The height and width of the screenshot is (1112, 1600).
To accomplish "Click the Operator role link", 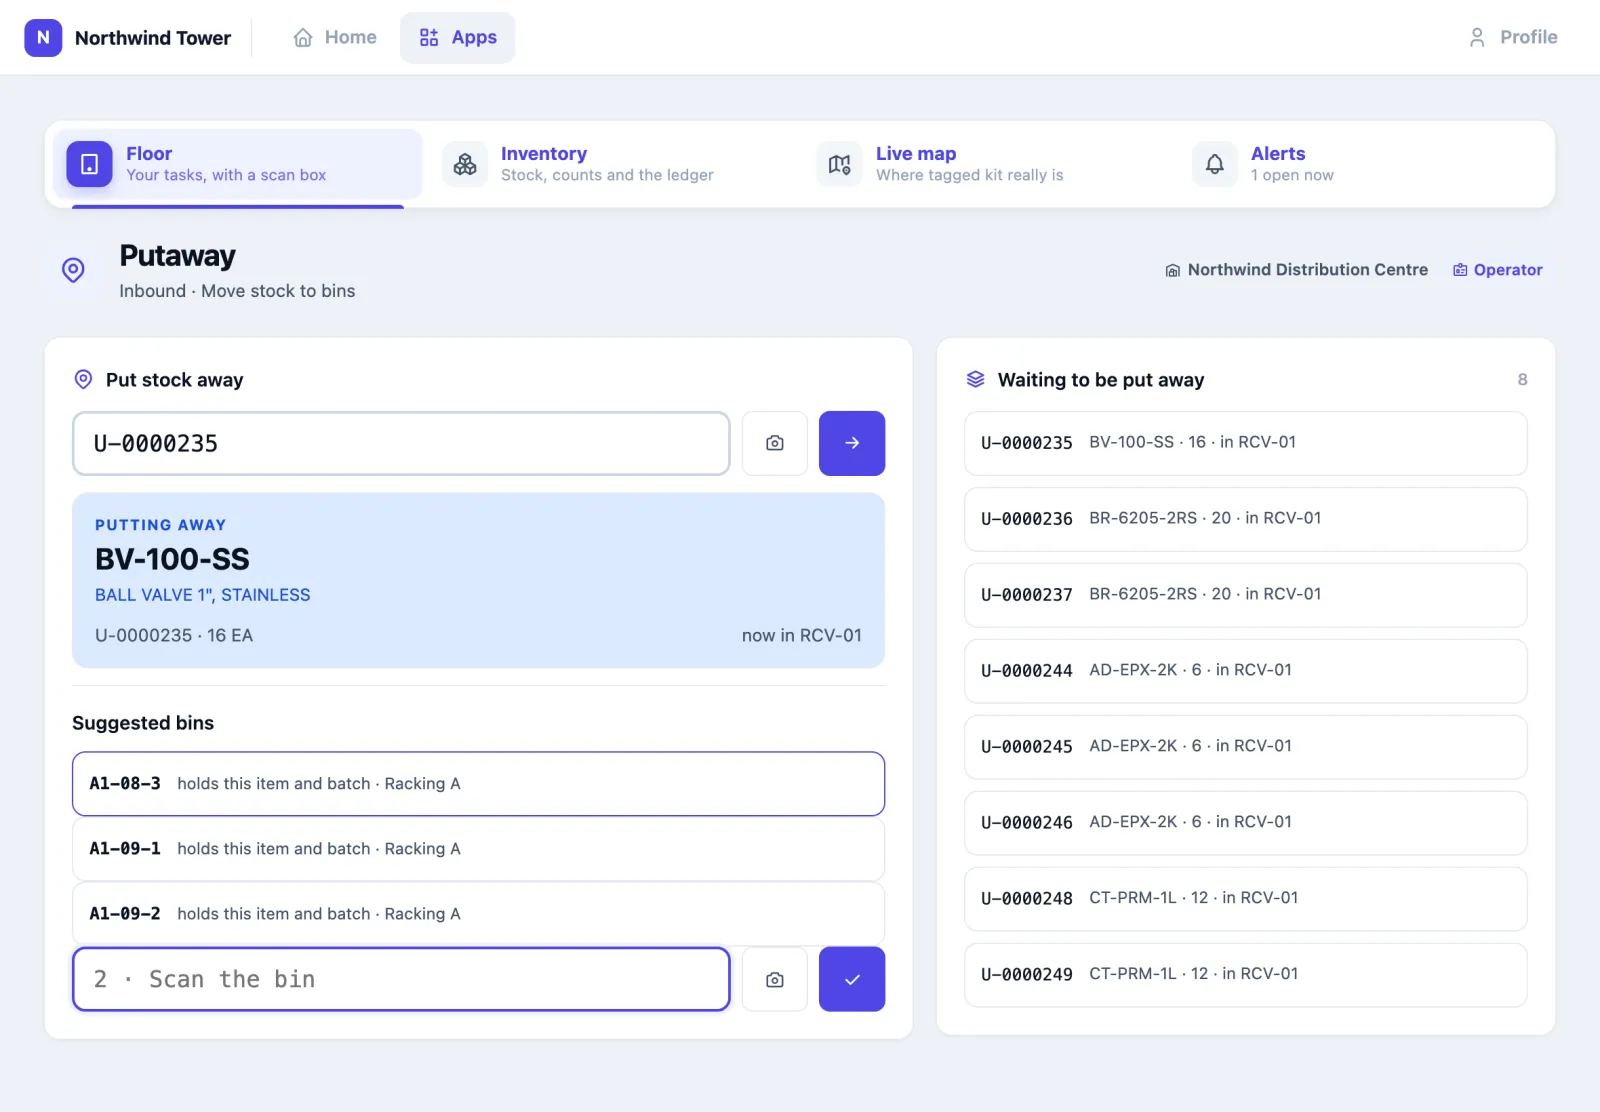I will click(1498, 270).
